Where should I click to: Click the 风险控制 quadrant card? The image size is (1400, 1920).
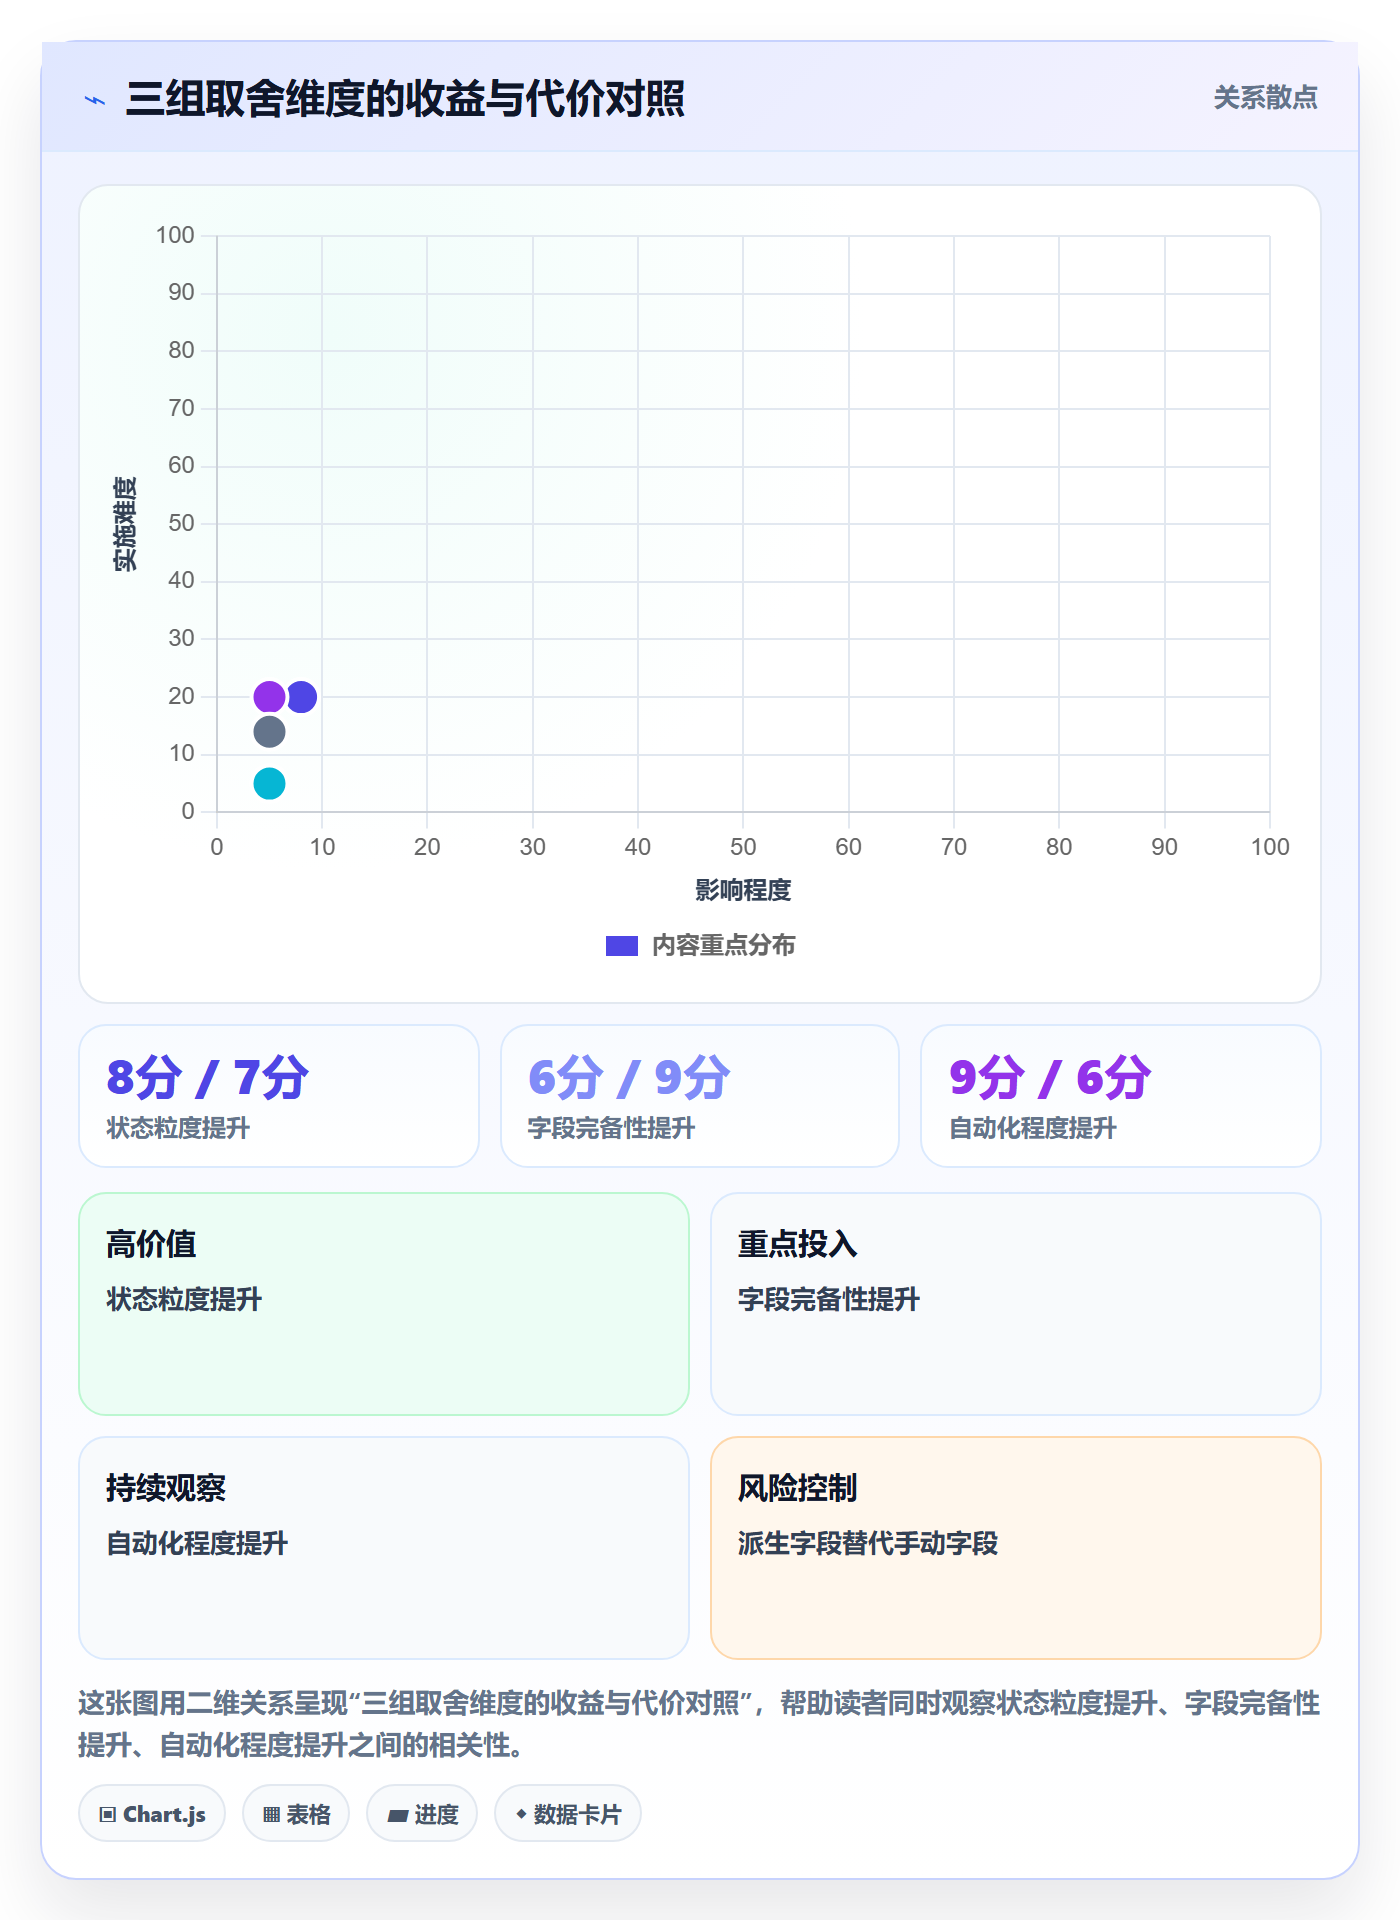1016,1548
